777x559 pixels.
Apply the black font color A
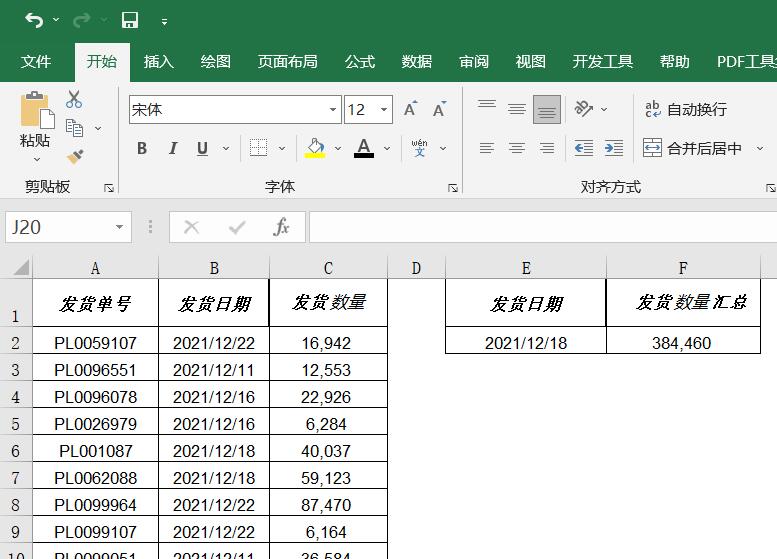[364, 148]
